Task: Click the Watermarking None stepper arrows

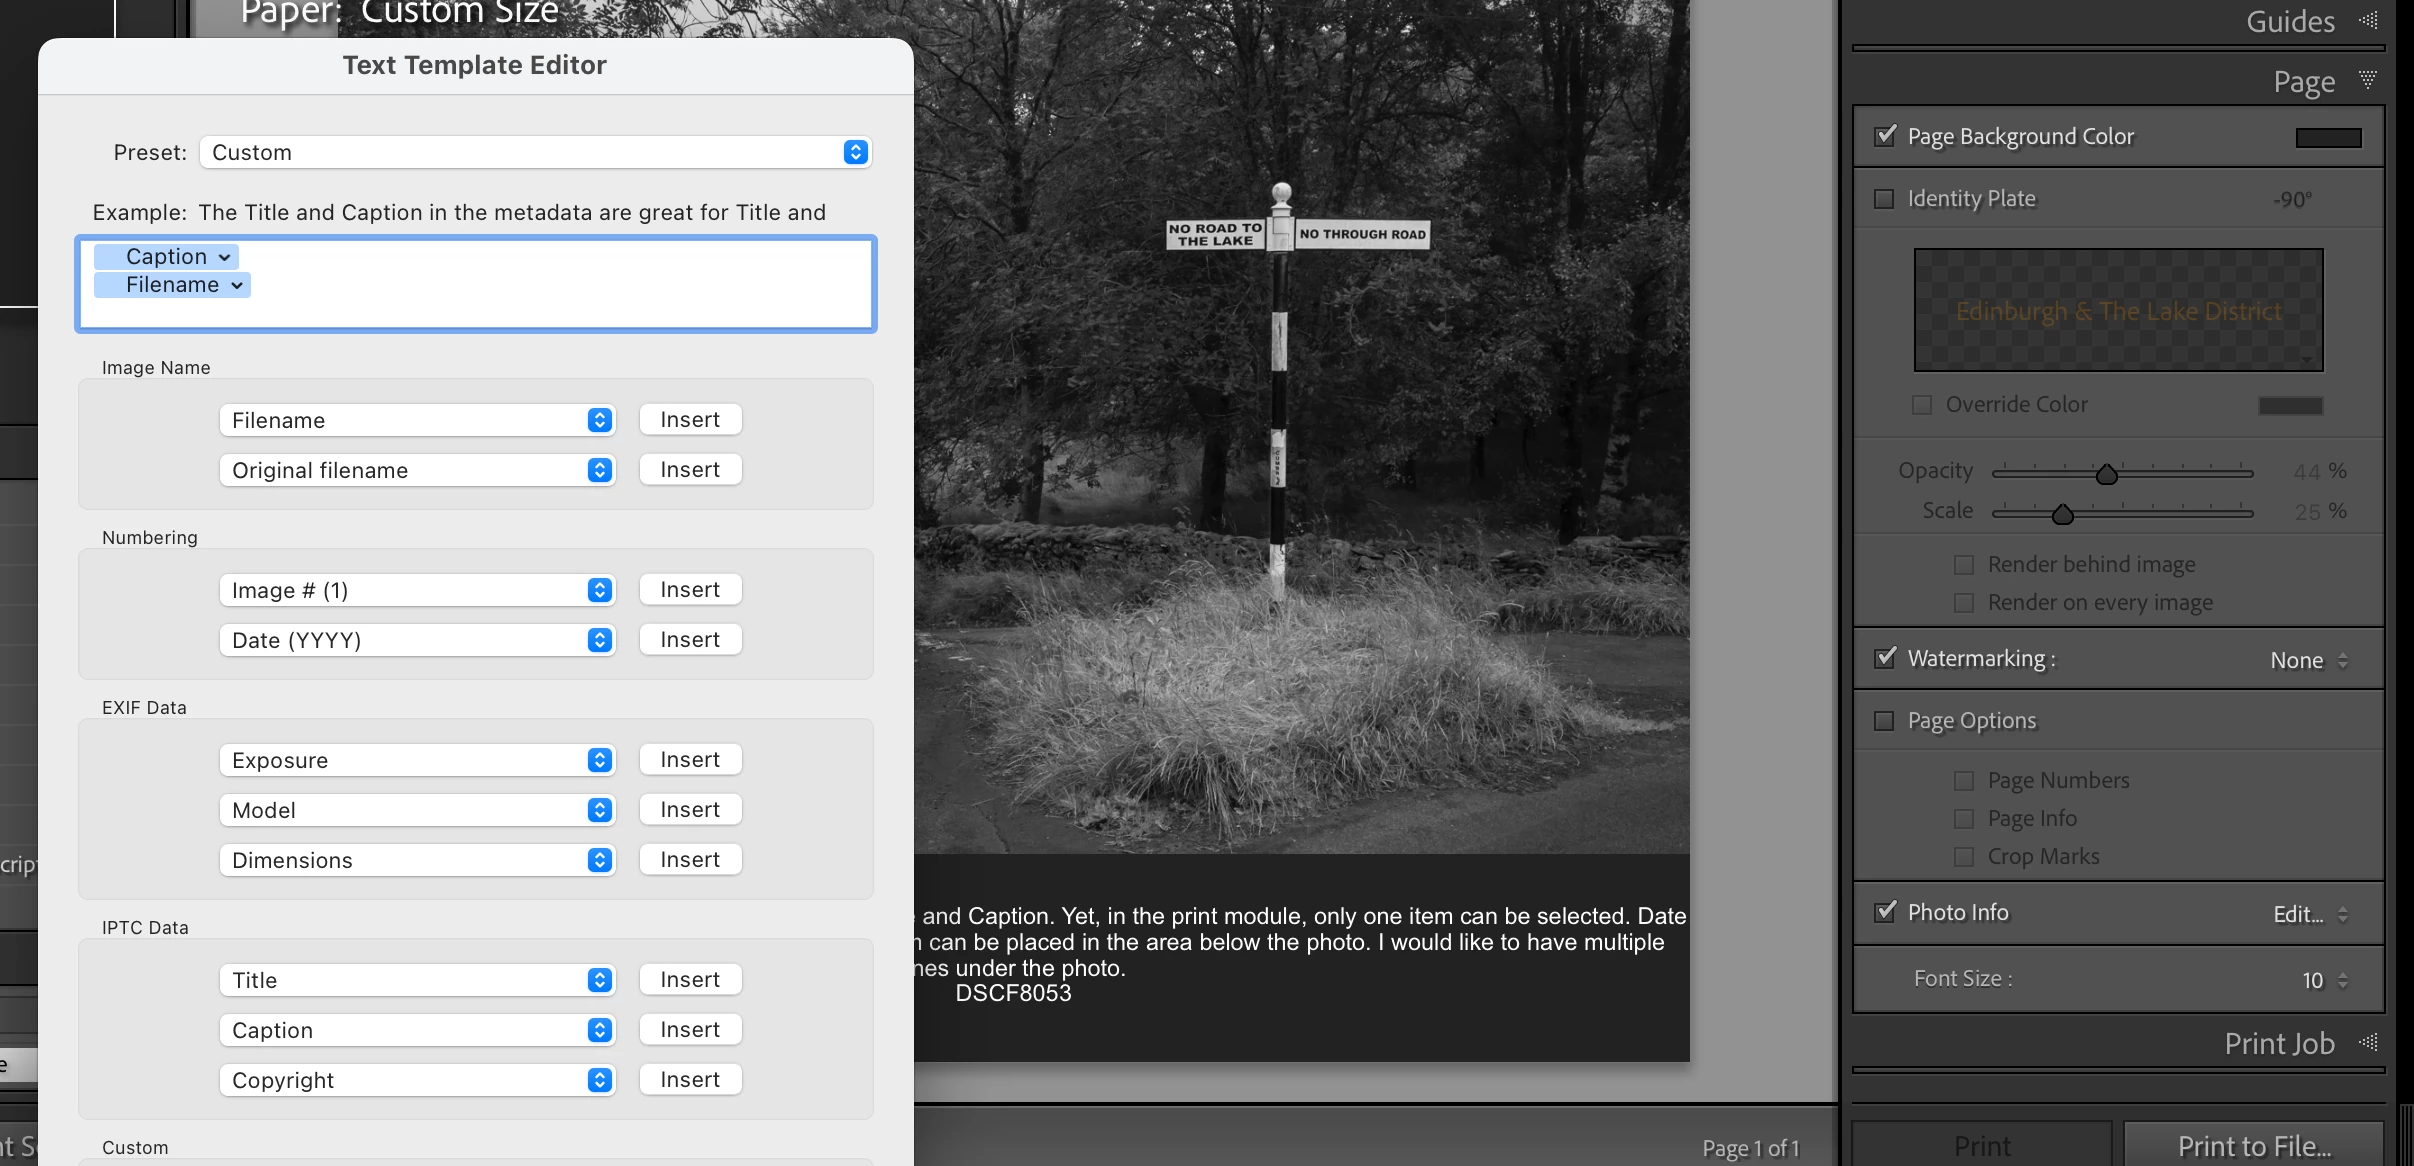Action: click(x=2343, y=660)
